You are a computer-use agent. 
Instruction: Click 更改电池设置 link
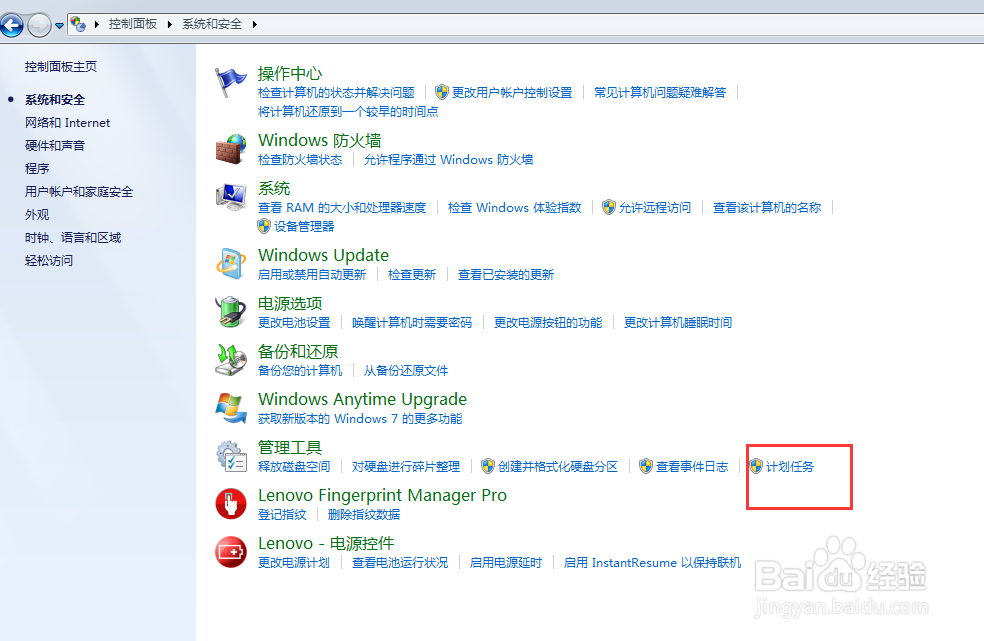coord(294,322)
